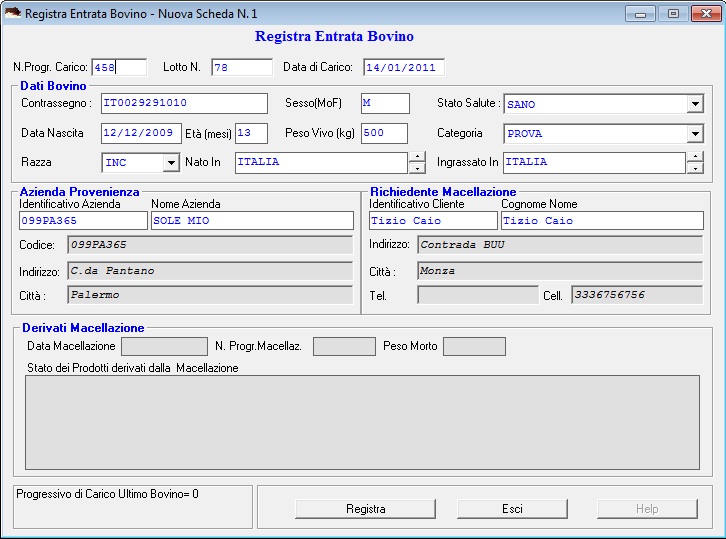Click the Età (mesi) field
The image size is (726, 539).
[251, 133]
